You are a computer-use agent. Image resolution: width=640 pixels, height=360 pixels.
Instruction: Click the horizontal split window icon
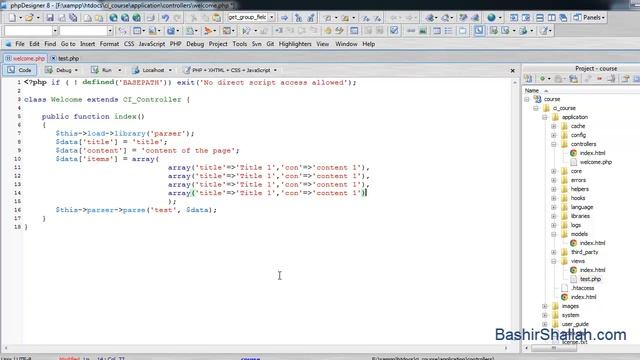click(x=540, y=18)
